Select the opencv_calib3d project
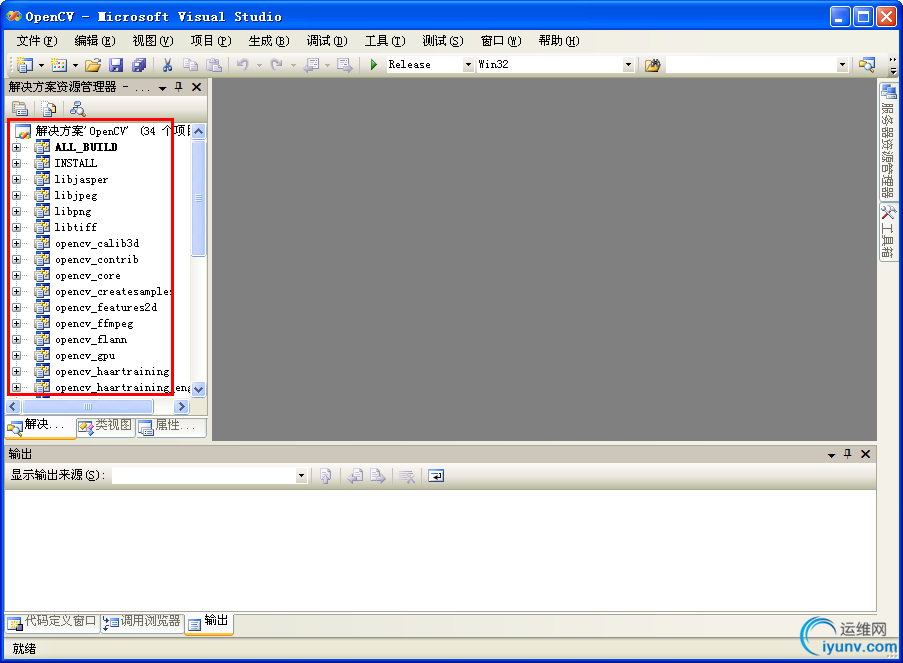The width and height of the screenshot is (903, 663). click(97, 244)
